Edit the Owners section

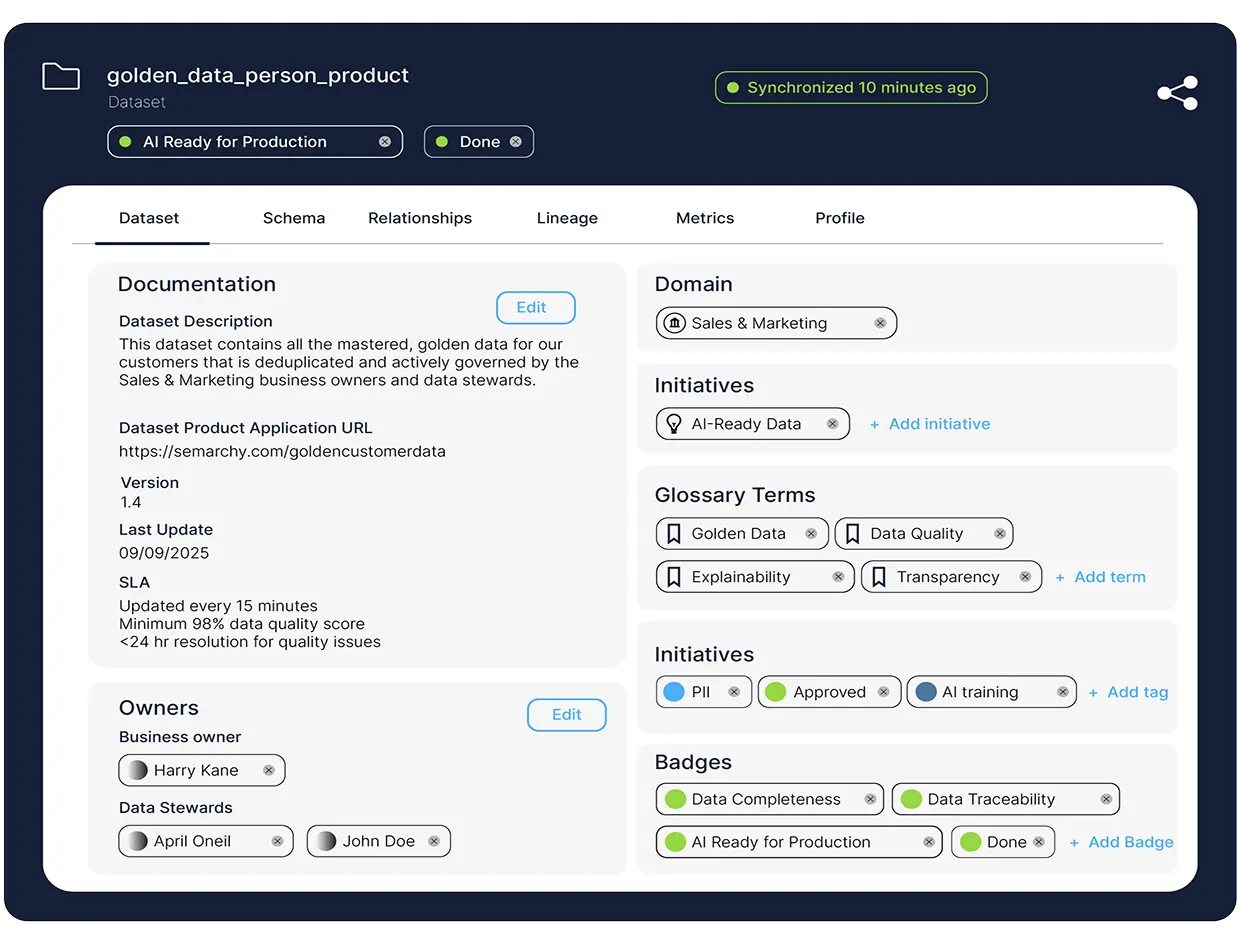[x=567, y=714]
